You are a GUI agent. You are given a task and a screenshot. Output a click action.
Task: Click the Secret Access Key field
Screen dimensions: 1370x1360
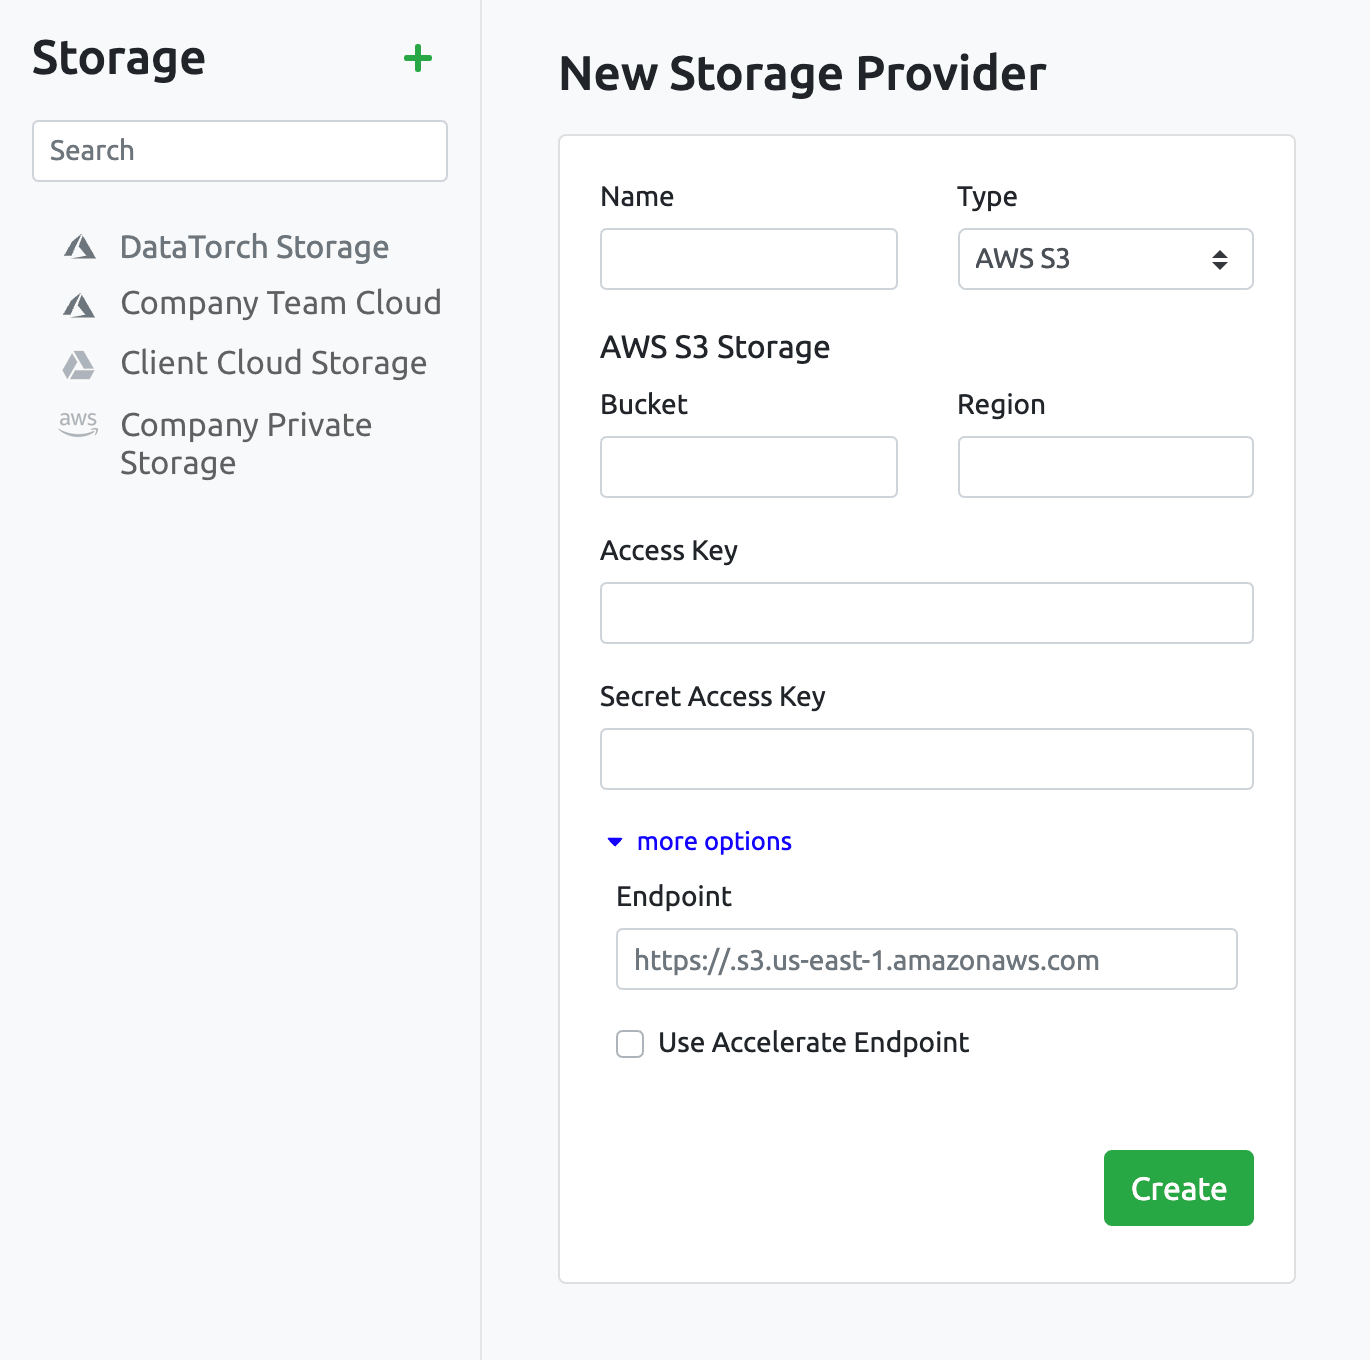[926, 759]
